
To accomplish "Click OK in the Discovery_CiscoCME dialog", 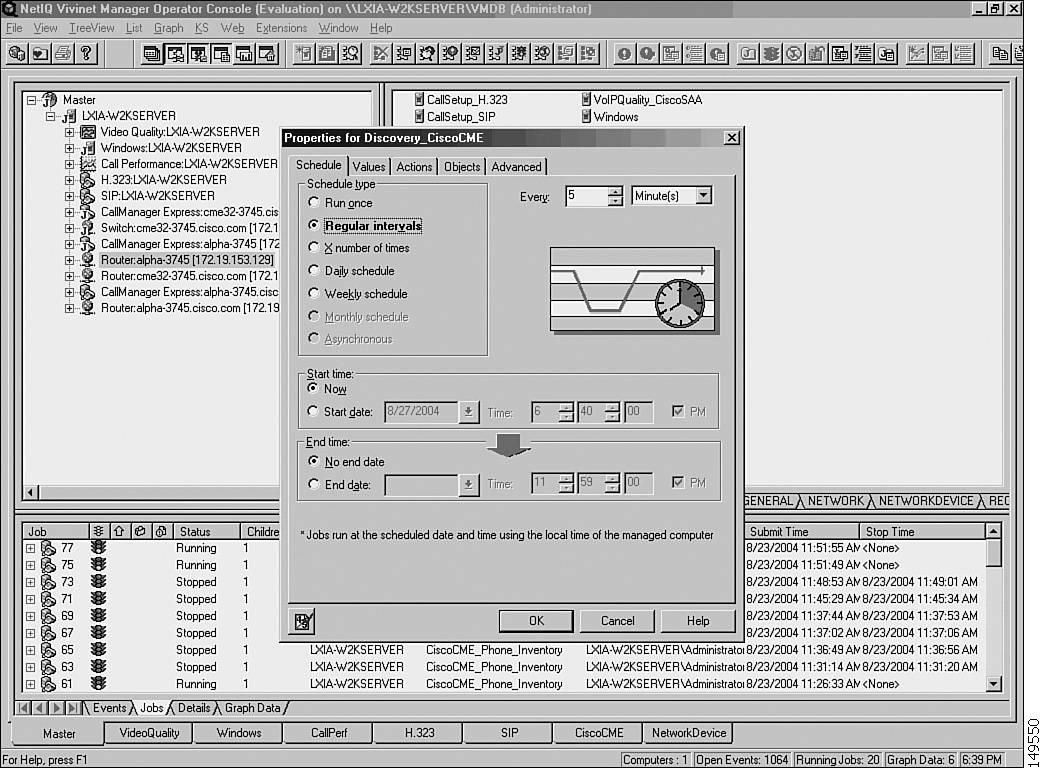I will (536, 621).
